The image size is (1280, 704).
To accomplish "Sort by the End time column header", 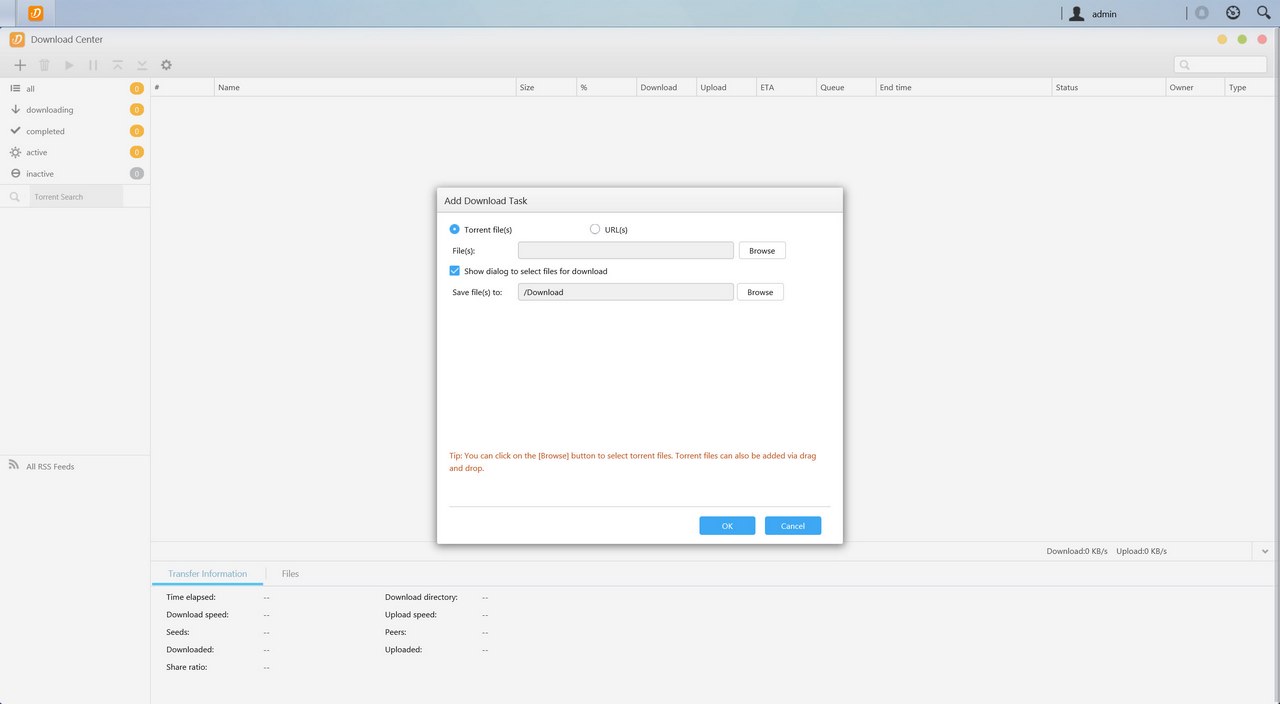I will [x=964, y=87].
